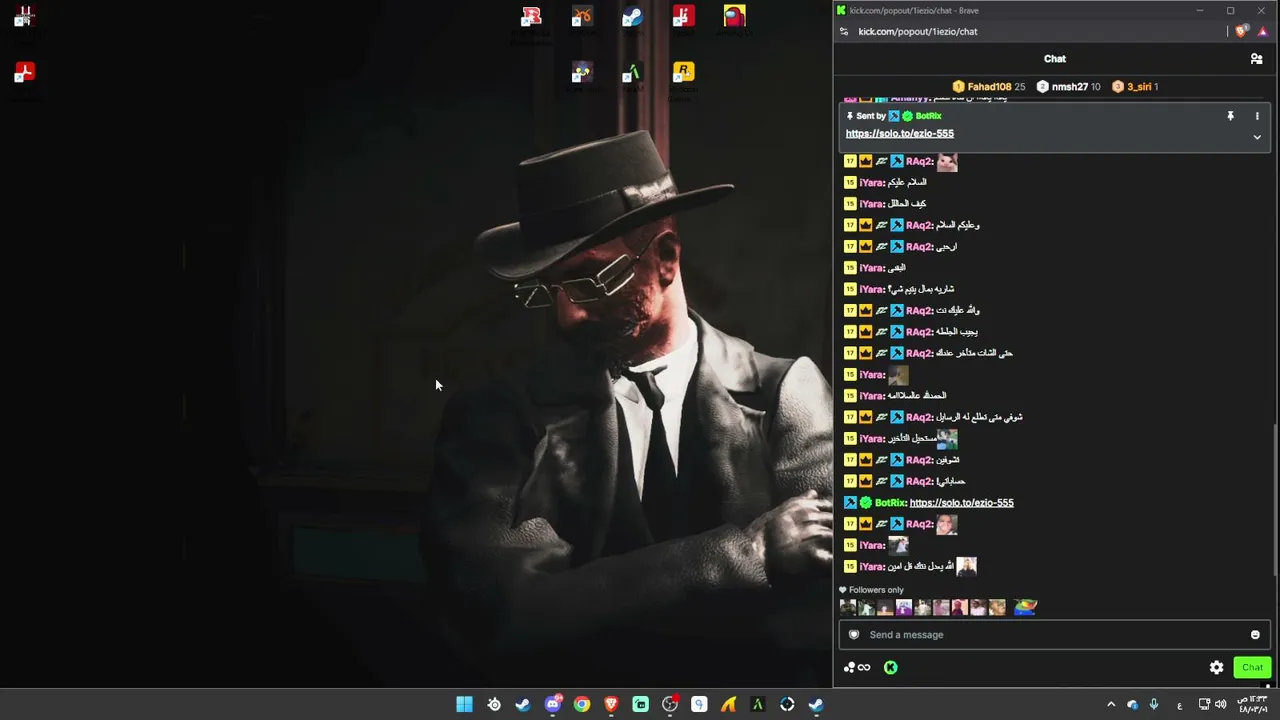Image resolution: width=1280 pixels, height=720 pixels.
Task: Click the shield icon in message box
Action: coord(854,635)
